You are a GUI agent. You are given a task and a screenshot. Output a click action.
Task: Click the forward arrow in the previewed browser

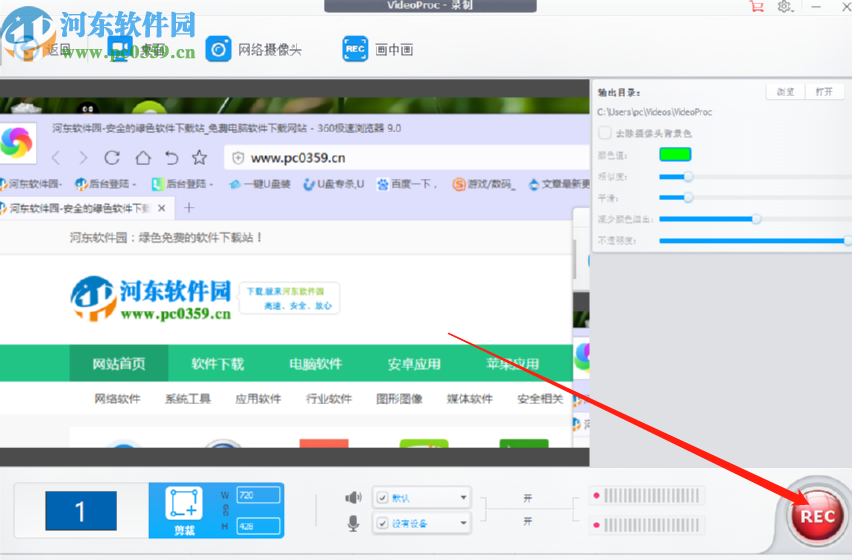83,158
